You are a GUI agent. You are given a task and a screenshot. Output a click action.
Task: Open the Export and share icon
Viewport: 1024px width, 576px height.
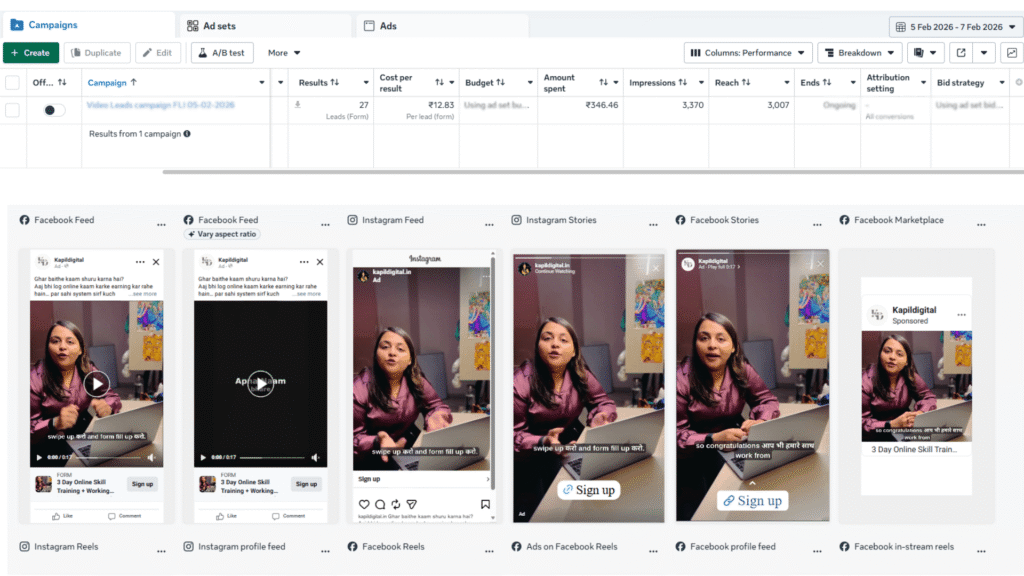coord(962,52)
